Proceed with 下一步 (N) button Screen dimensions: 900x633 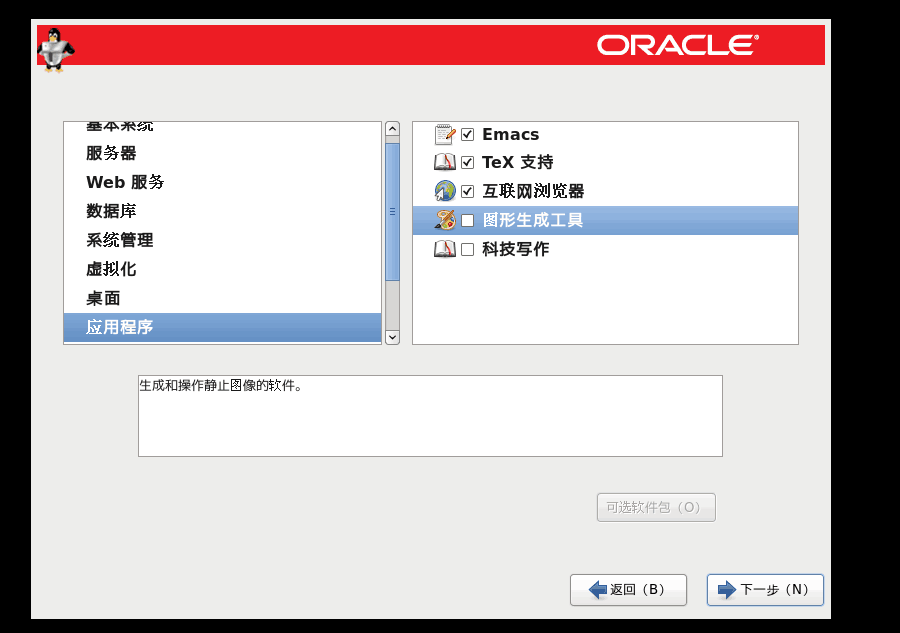[765, 590]
